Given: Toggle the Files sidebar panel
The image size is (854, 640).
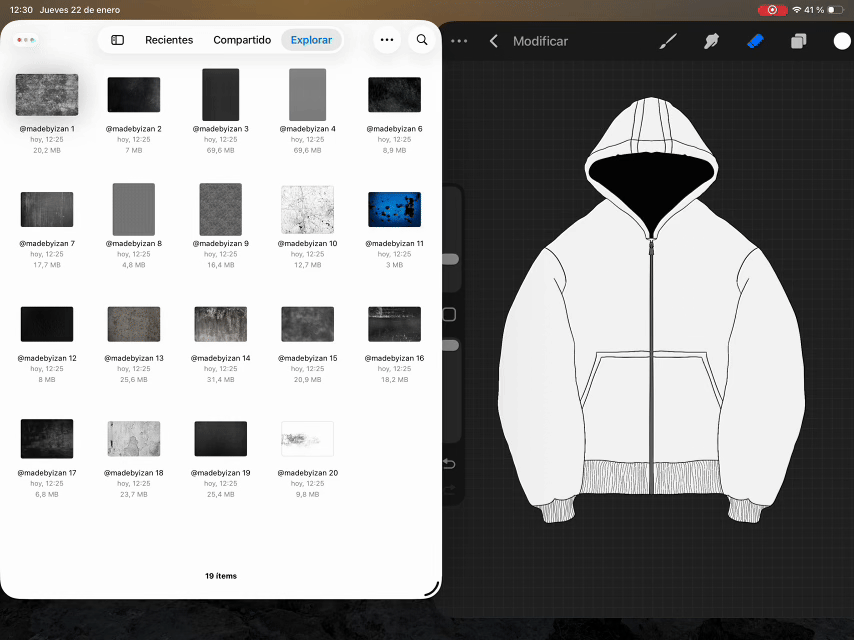Looking at the screenshot, I should (x=117, y=40).
